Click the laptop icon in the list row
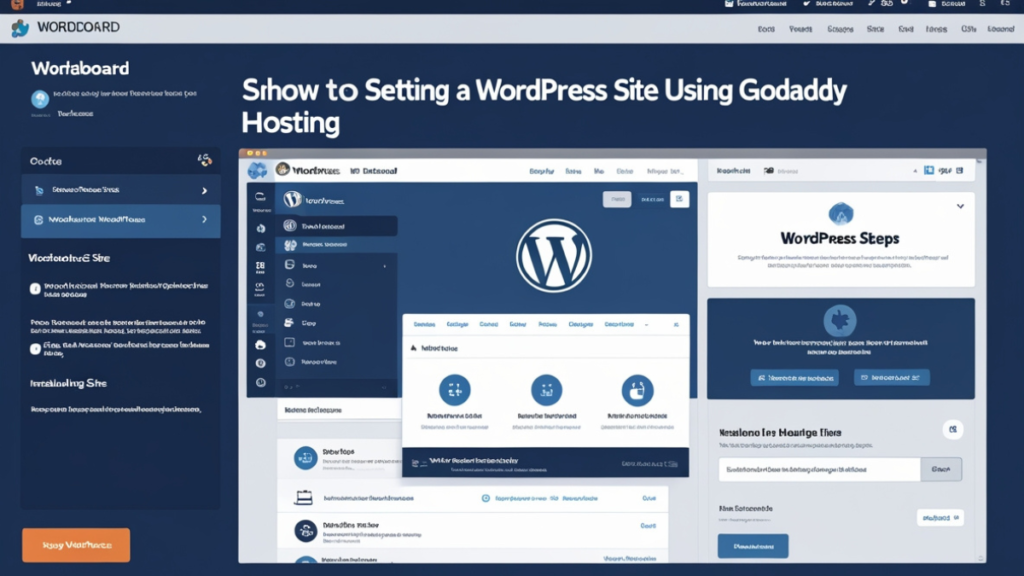The width and height of the screenshot is (1024, 576). click(x=304, y=498)
